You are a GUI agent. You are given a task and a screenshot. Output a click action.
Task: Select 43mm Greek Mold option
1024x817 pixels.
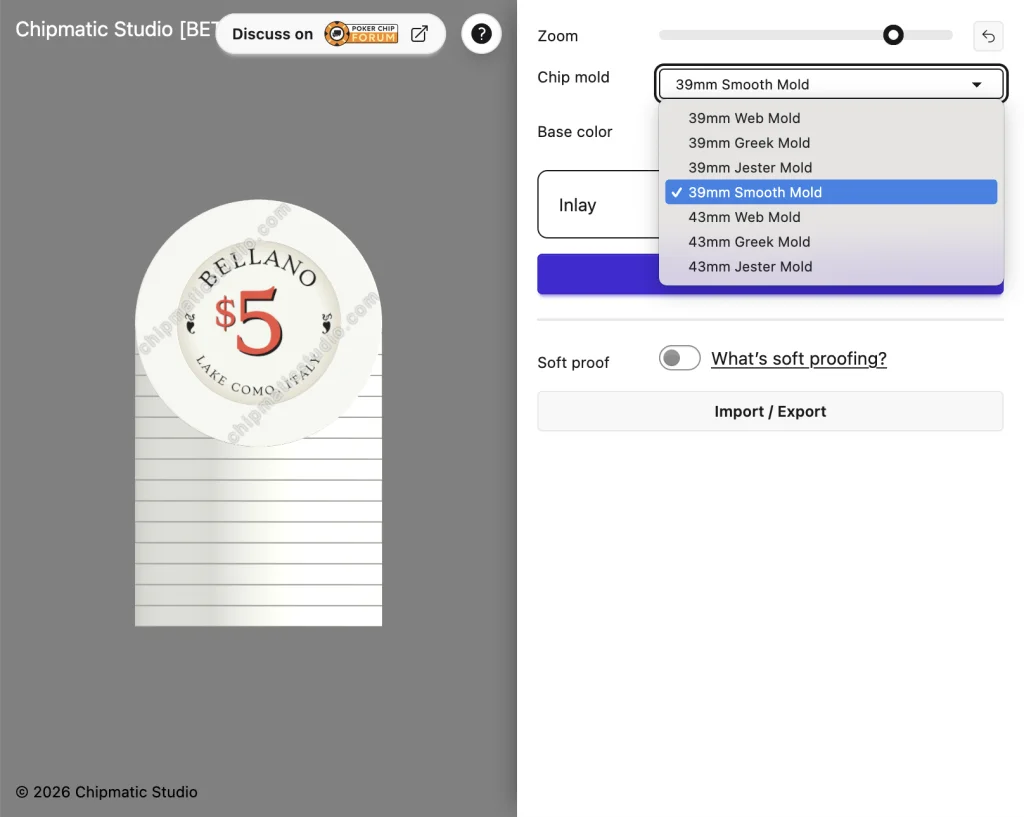(831, 242)
